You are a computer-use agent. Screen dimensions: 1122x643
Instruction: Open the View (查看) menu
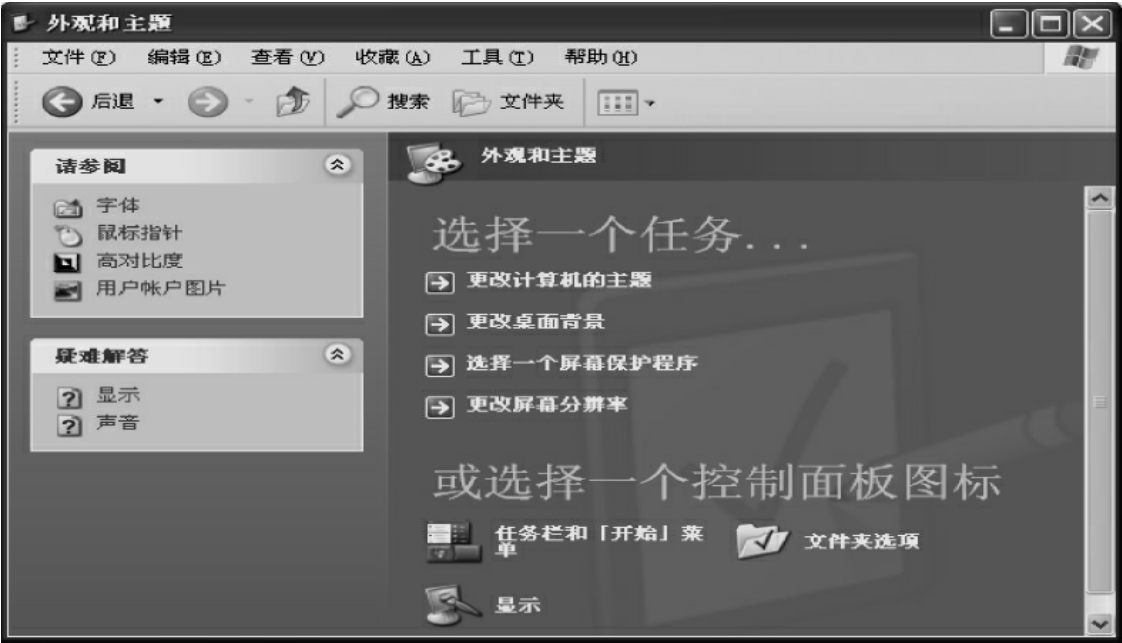(x=288, y=57)
